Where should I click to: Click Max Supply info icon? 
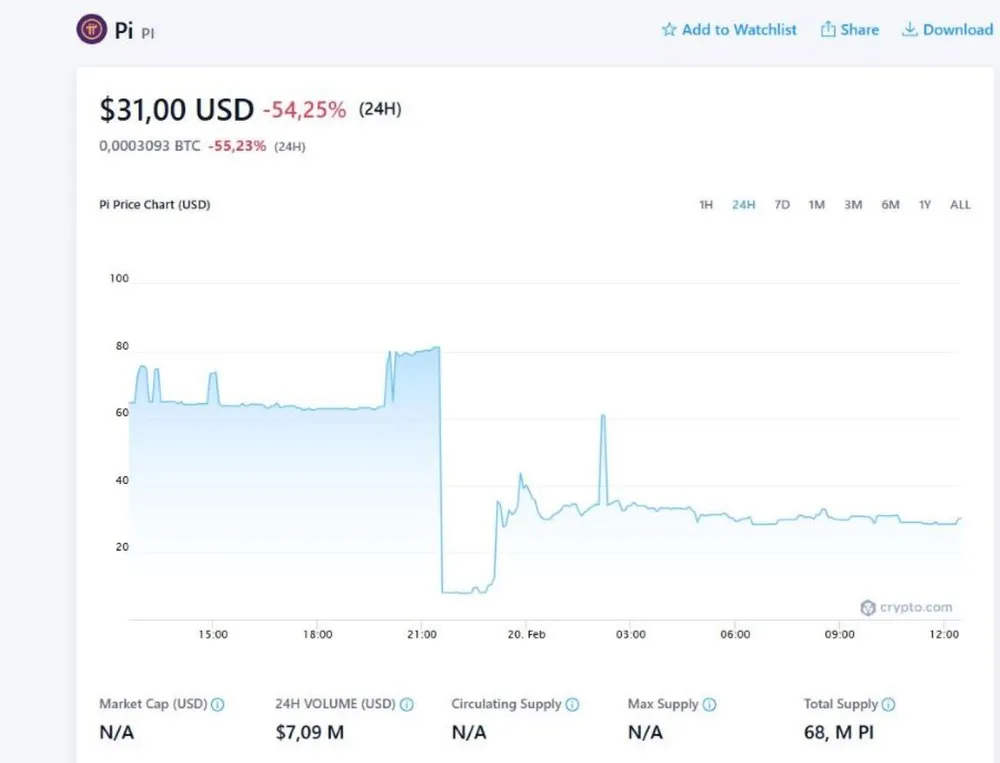point(709,705)
